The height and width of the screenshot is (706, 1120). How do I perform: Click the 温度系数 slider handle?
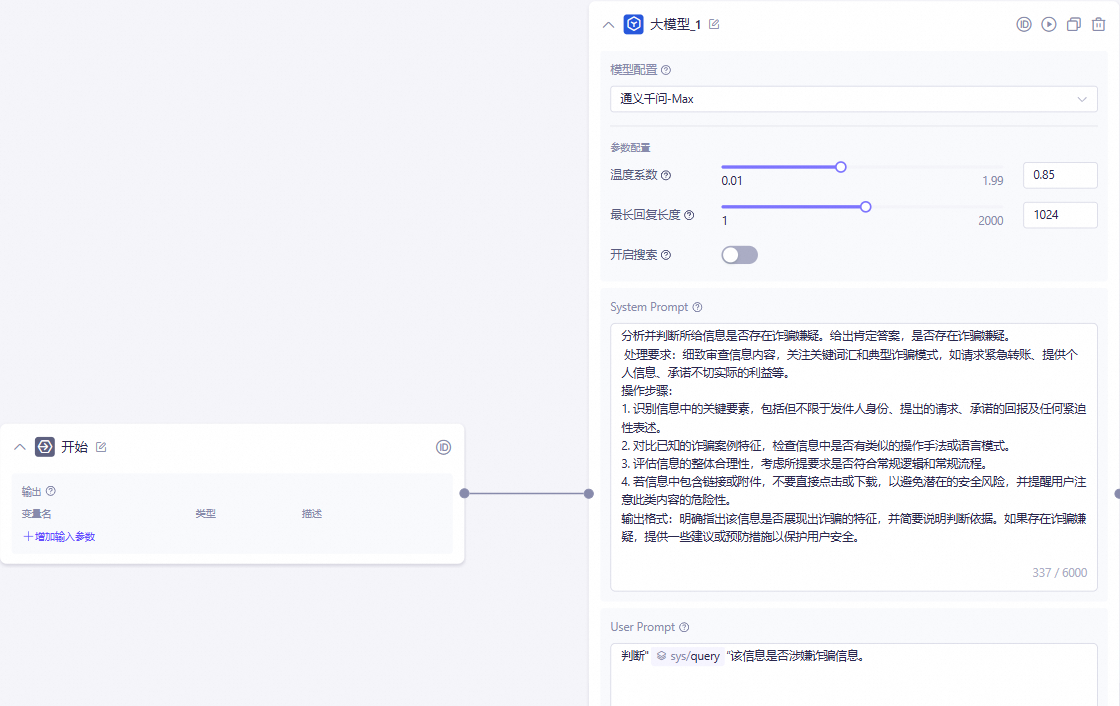[841, 167]
